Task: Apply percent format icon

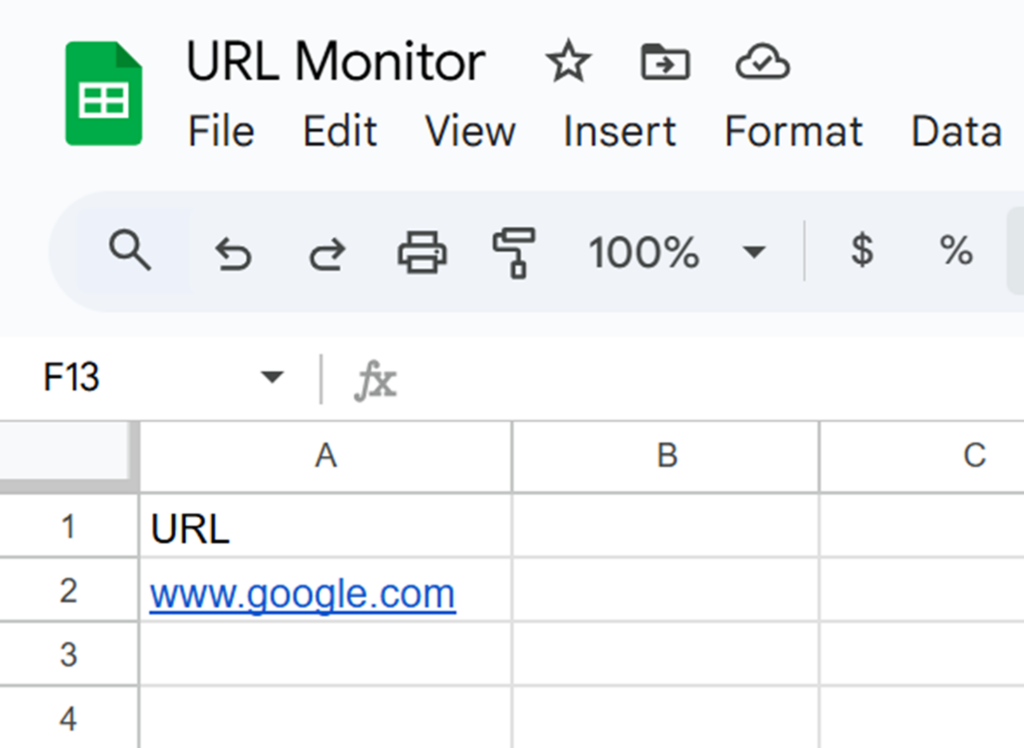Action: [954, 252]
